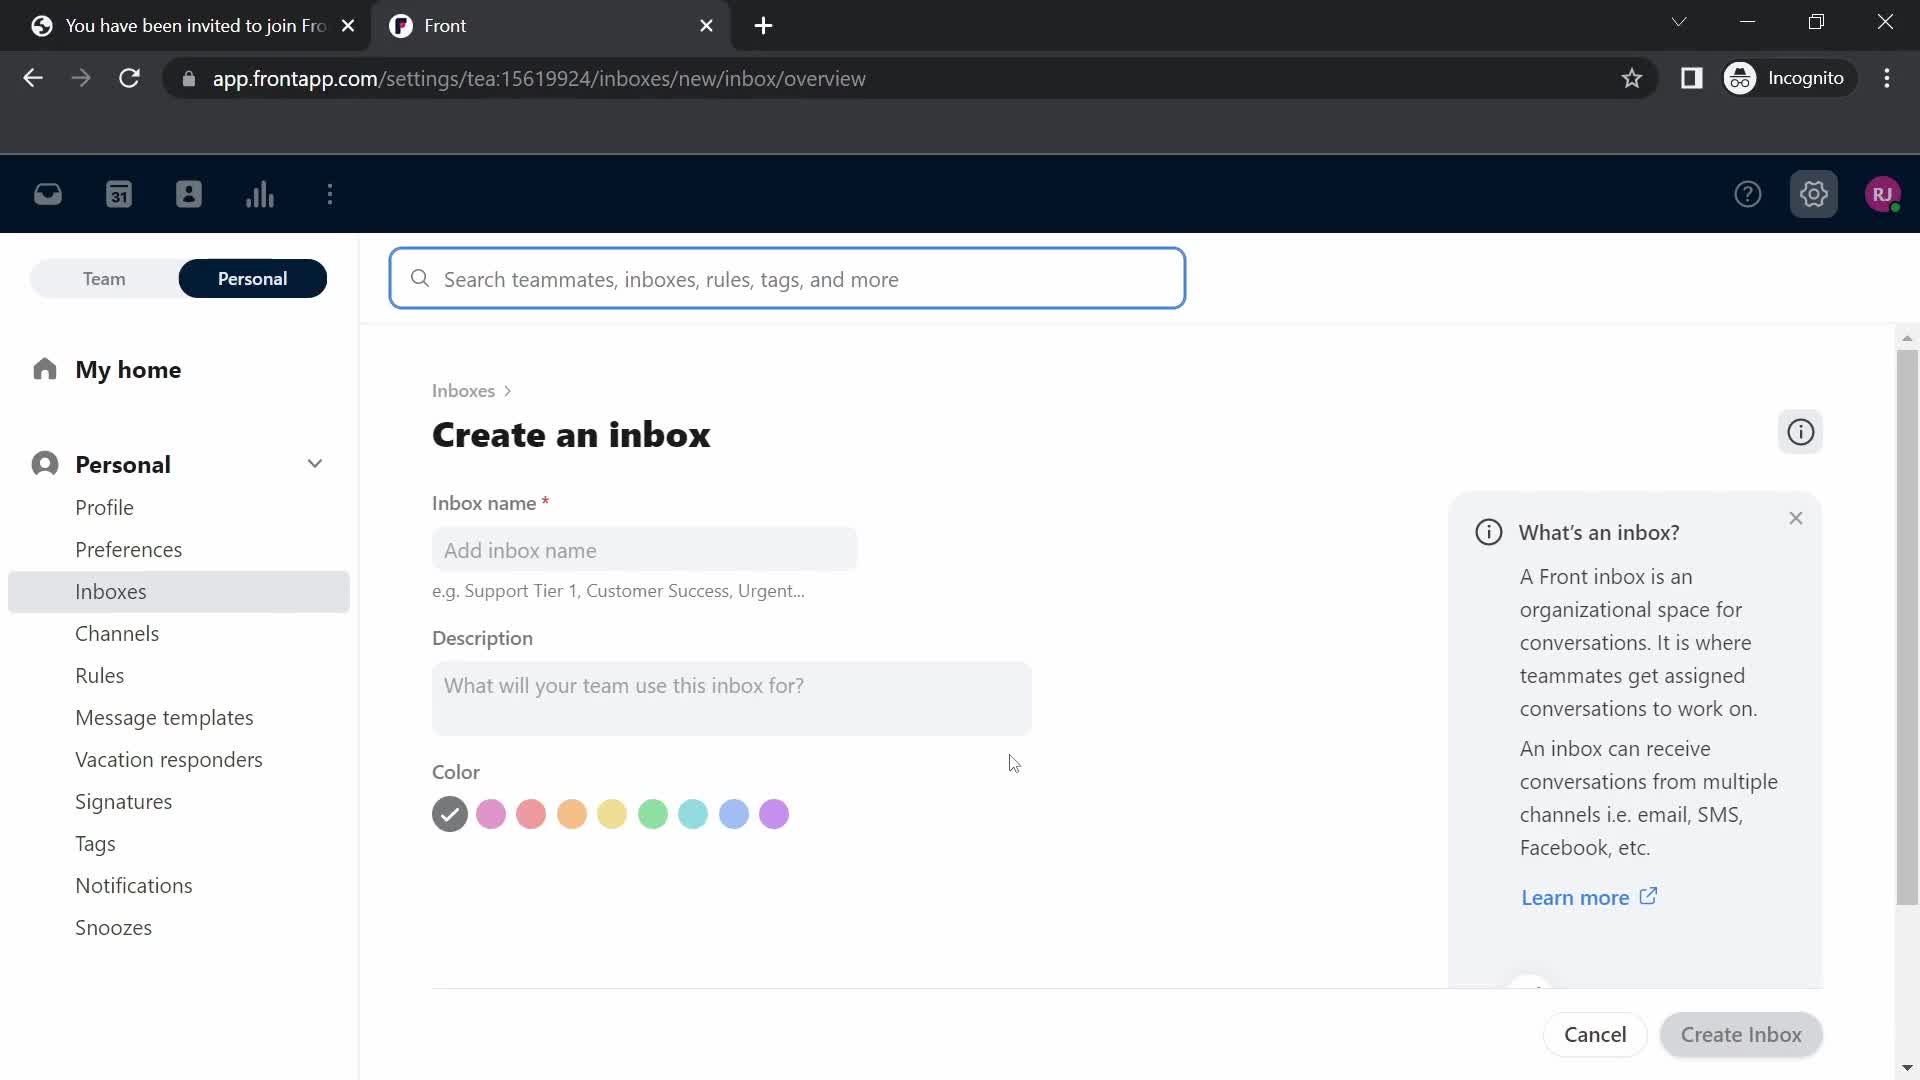Image resolution: width=1920 pixels, height=1080 pixels.
Task: Click the My home house icon
Action: click(45, 369)
